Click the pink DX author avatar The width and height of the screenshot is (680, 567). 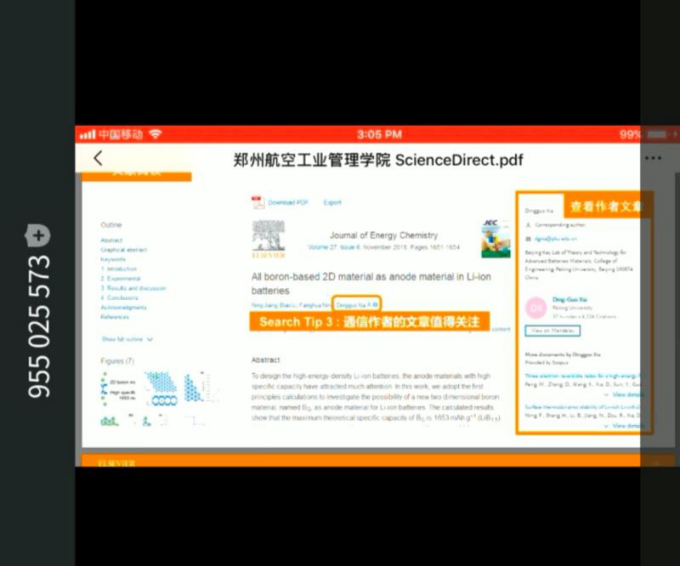tap(536, 308)
